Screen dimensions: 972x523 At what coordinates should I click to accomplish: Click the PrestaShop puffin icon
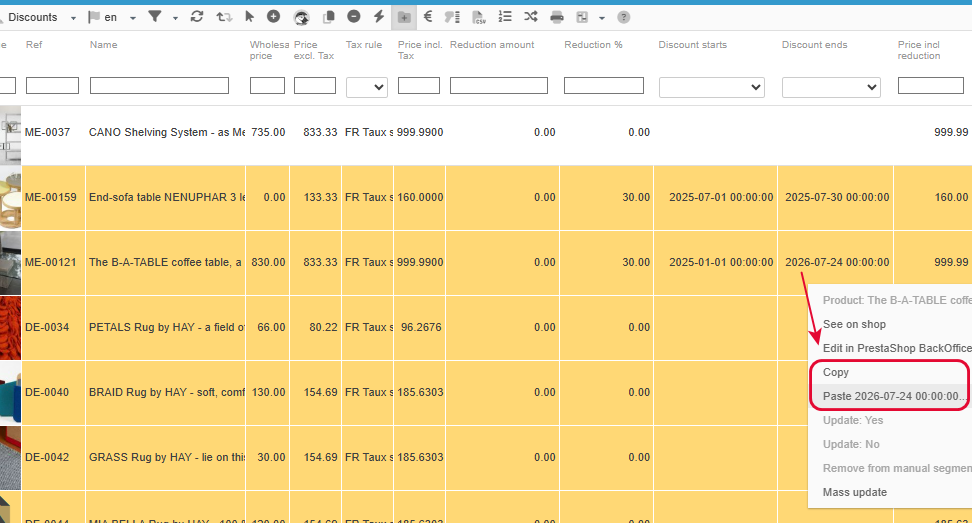[301, 17]
